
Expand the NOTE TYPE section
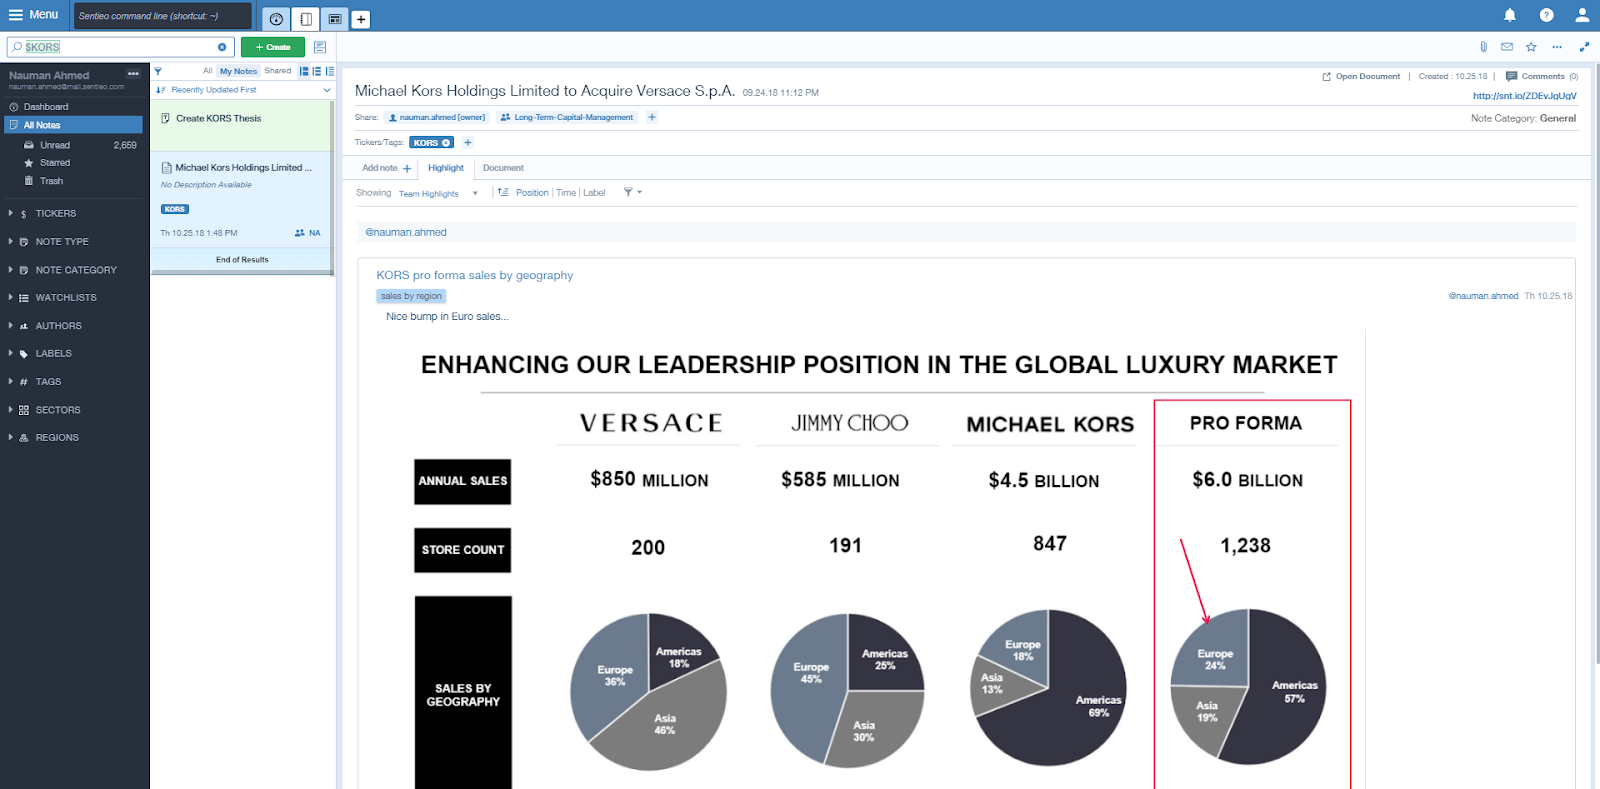point(62,242)
